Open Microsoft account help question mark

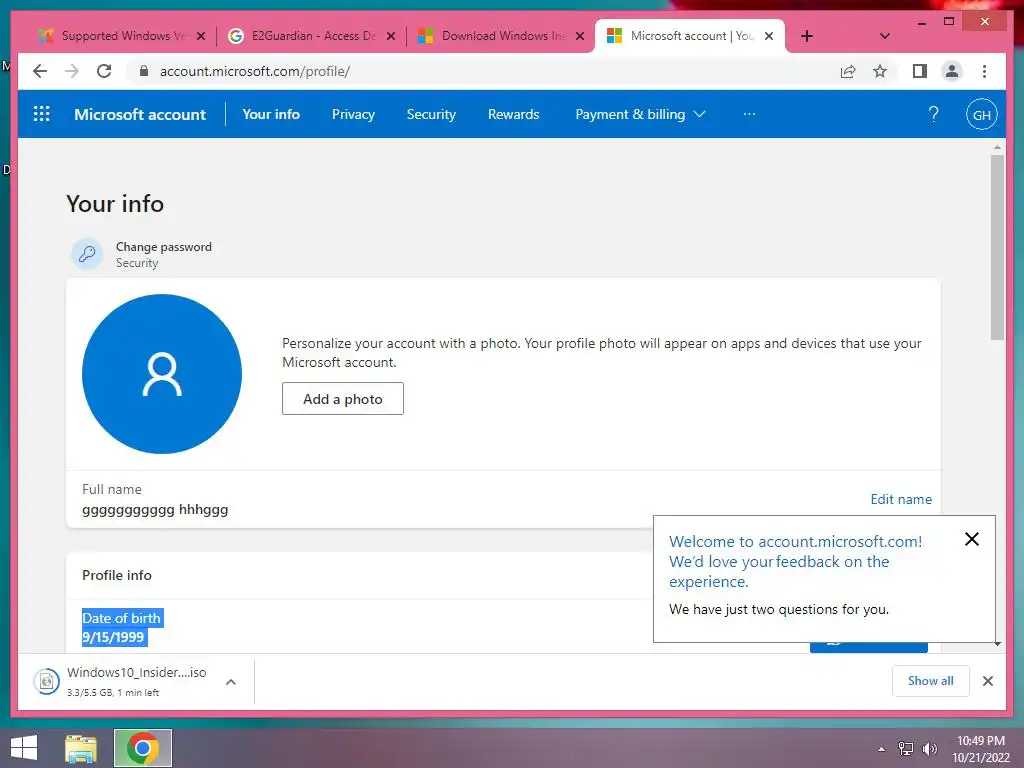coord(933,114)
